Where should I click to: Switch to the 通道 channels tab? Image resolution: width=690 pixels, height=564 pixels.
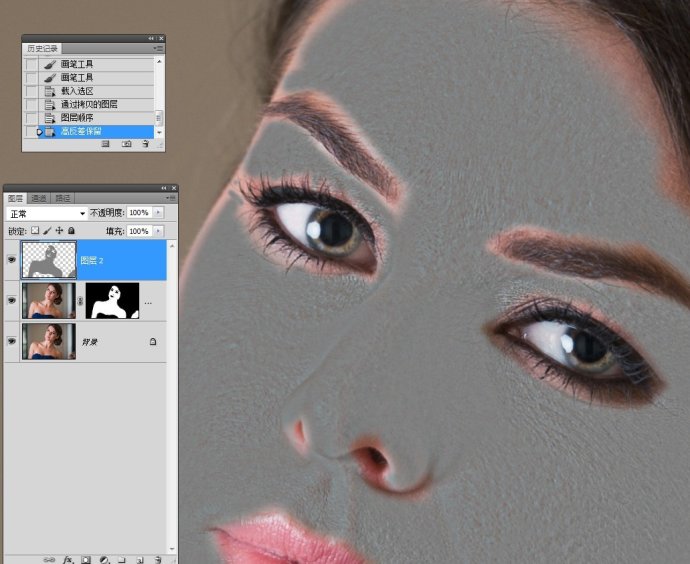tap(39, 198)
